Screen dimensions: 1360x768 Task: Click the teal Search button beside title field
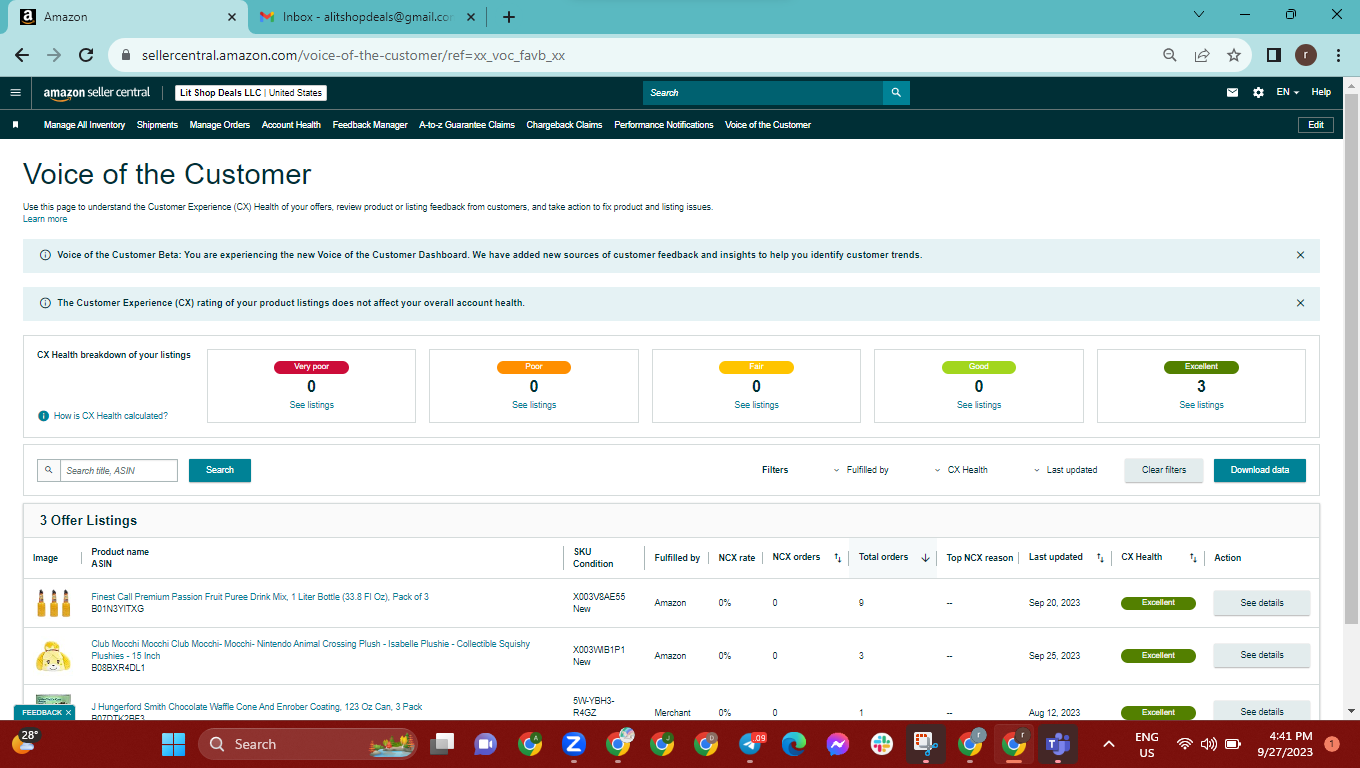click(220, 470)
